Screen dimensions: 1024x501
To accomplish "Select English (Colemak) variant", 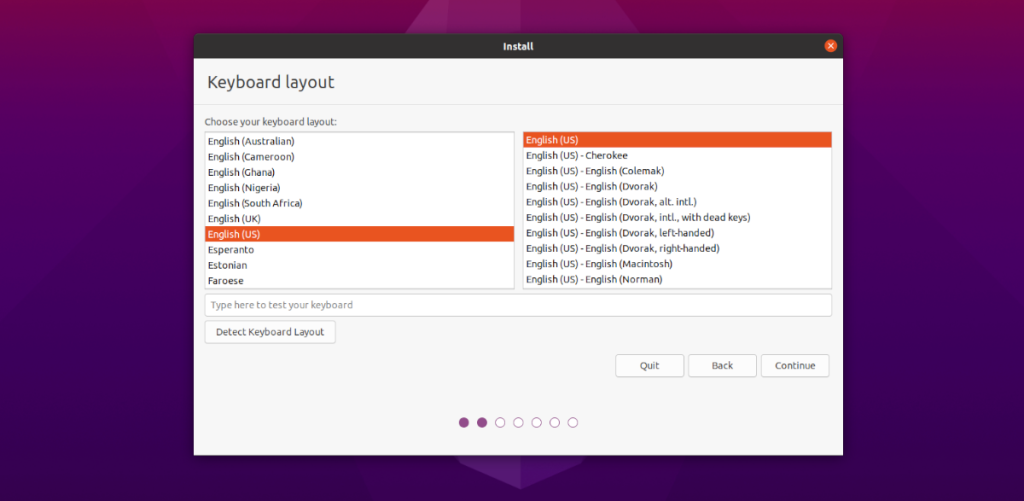I will (x=677, y=171).
